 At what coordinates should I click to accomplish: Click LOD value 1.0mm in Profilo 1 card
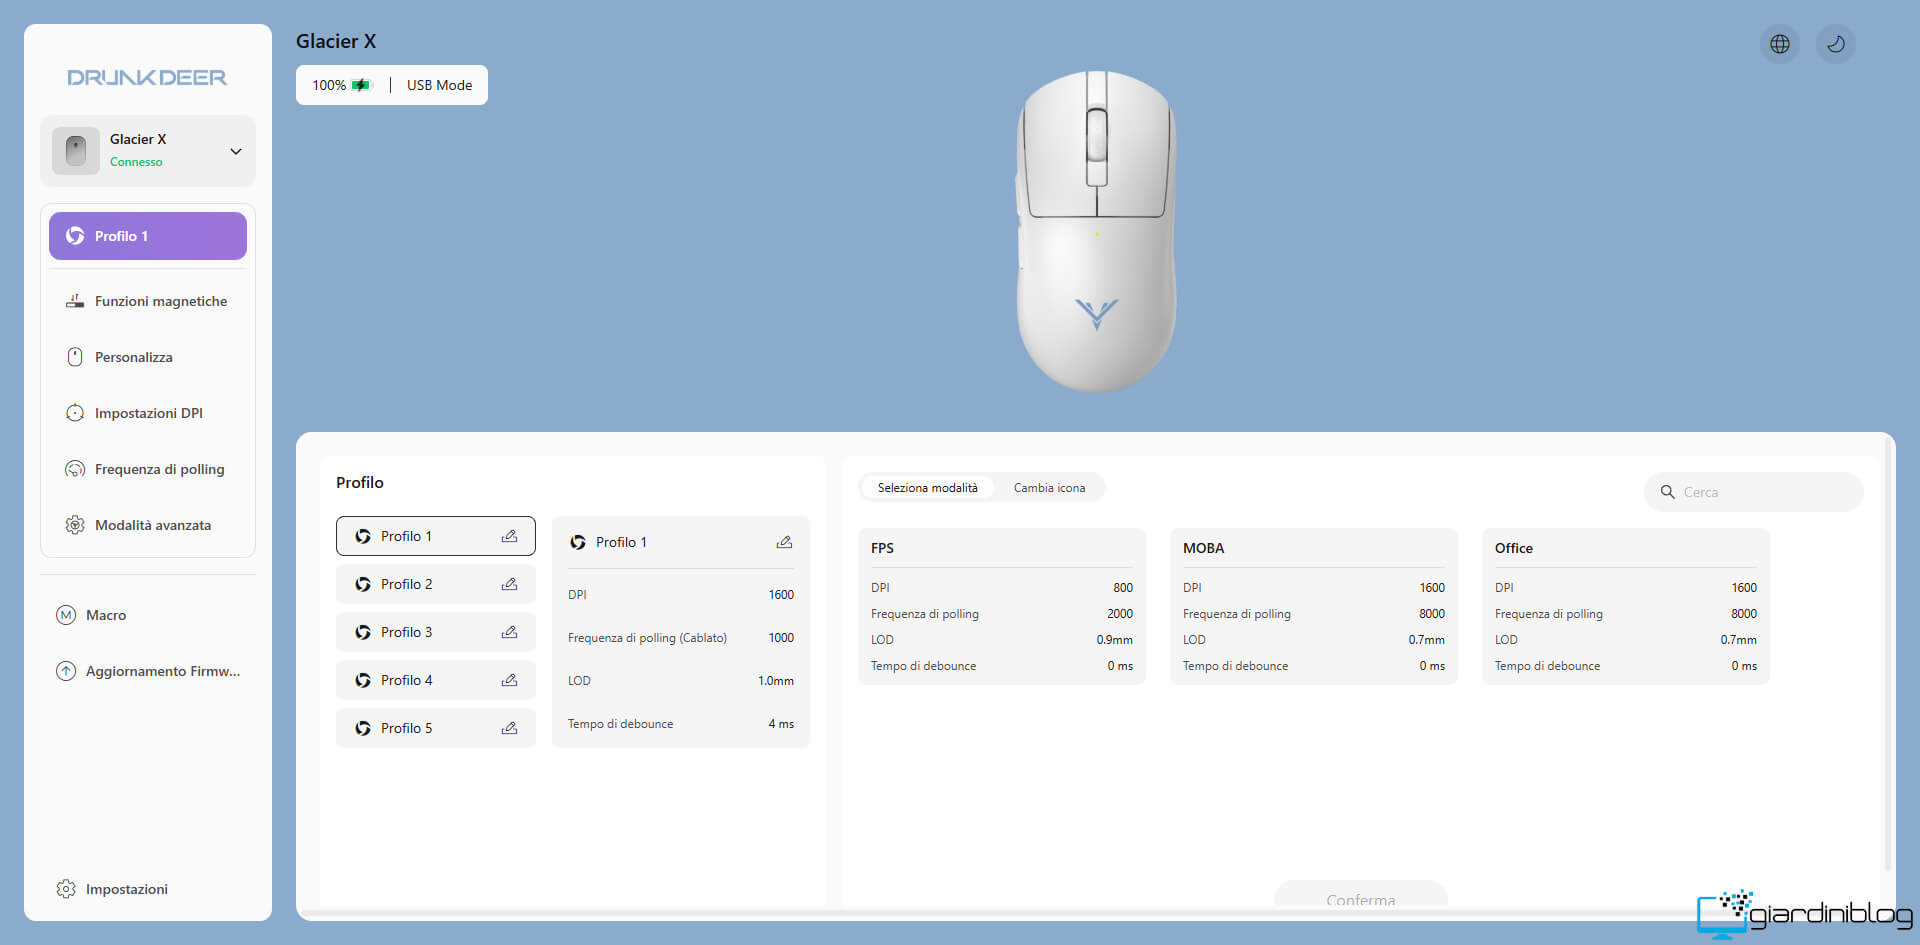point(776,681)
